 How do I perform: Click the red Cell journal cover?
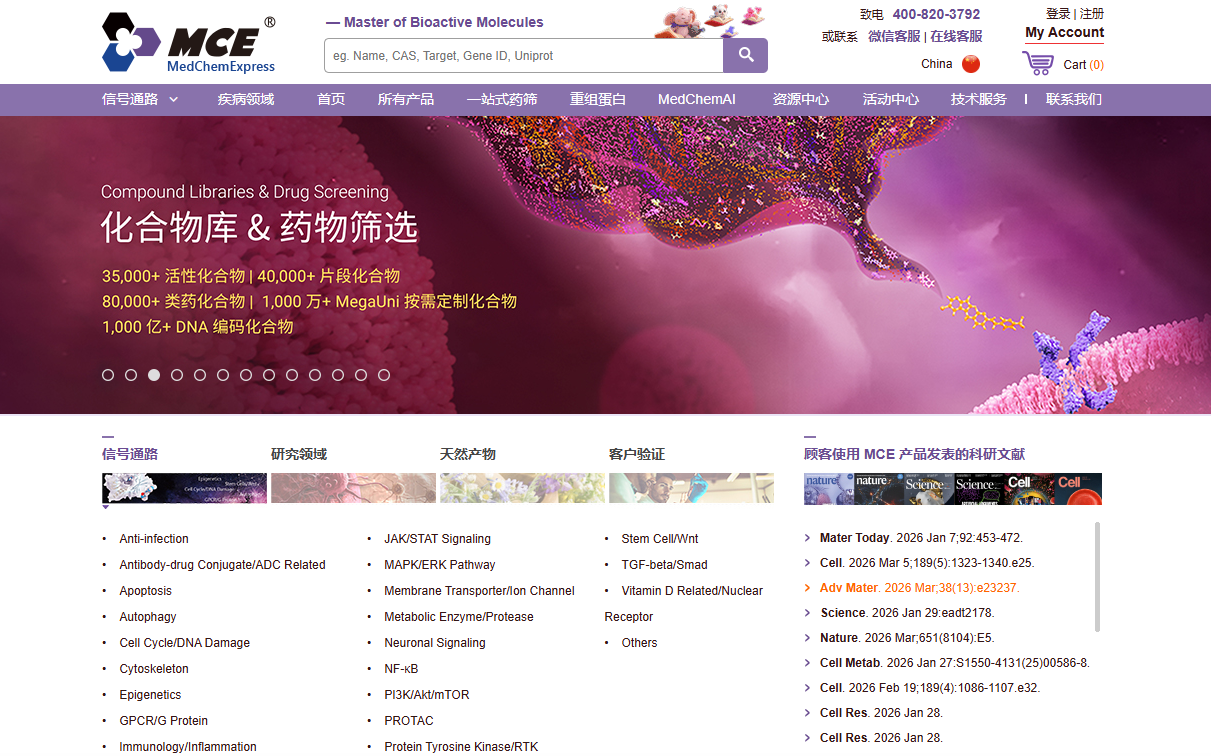pos(1079,488)
